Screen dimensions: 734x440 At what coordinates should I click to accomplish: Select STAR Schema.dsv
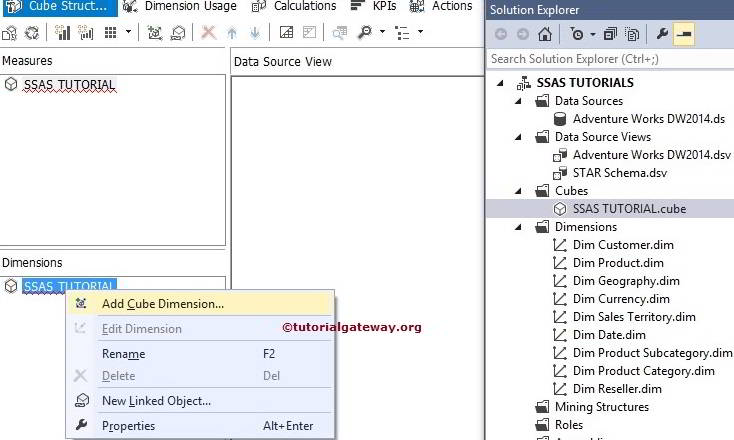click(x=620, y=173)
